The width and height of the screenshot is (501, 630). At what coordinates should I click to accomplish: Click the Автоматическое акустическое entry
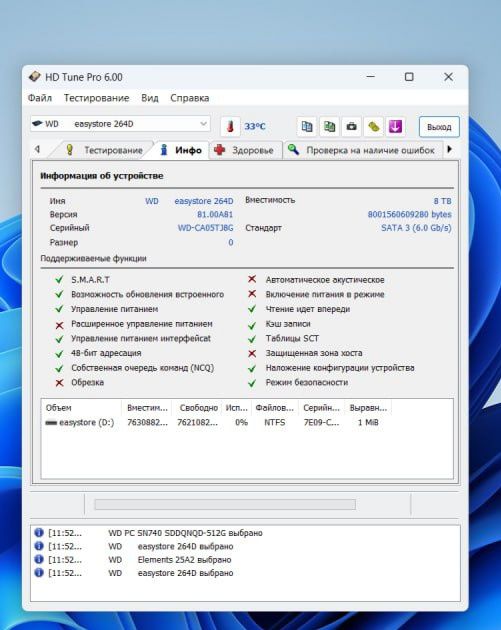(x=325, y=280)
